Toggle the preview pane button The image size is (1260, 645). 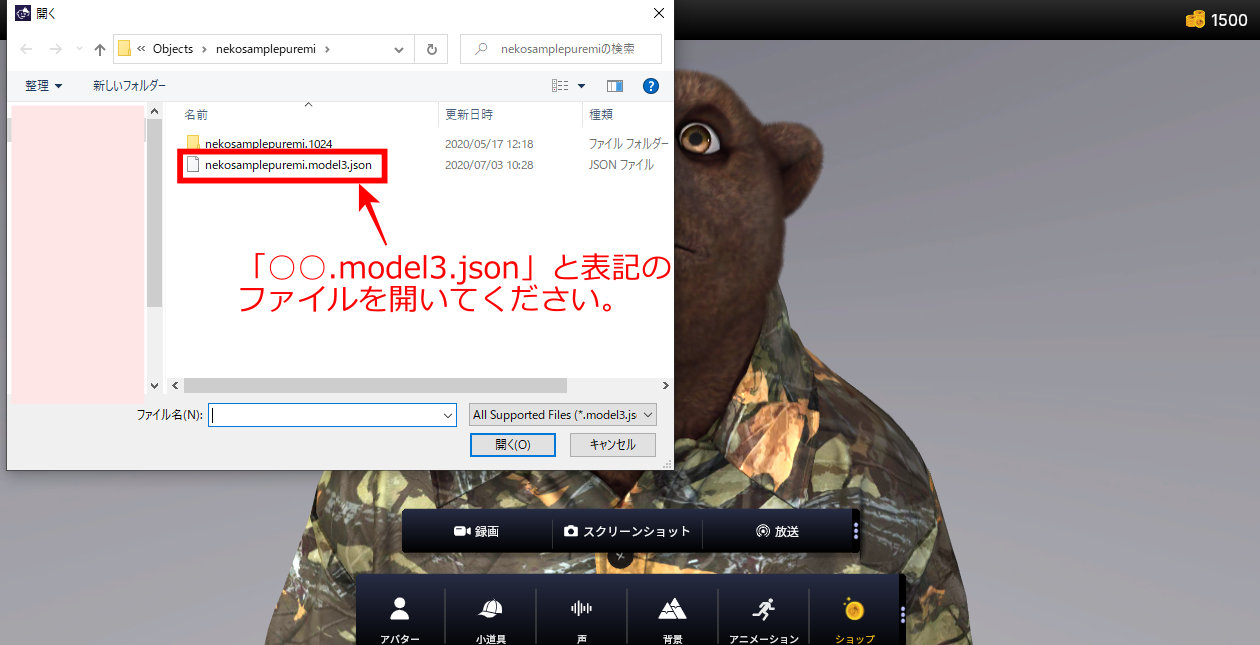615,86
